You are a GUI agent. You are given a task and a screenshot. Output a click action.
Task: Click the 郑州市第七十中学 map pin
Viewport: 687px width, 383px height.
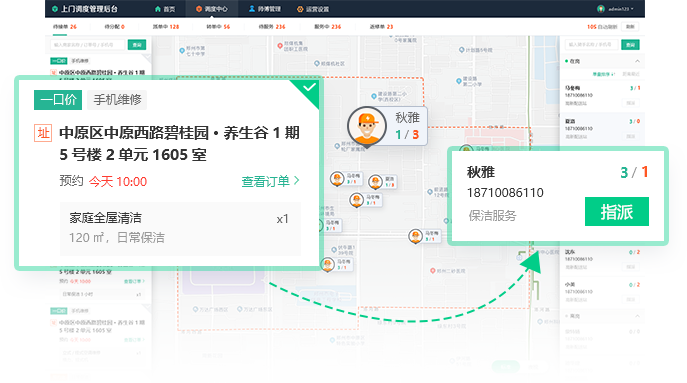pyautogui.click(x=182, y=51)
